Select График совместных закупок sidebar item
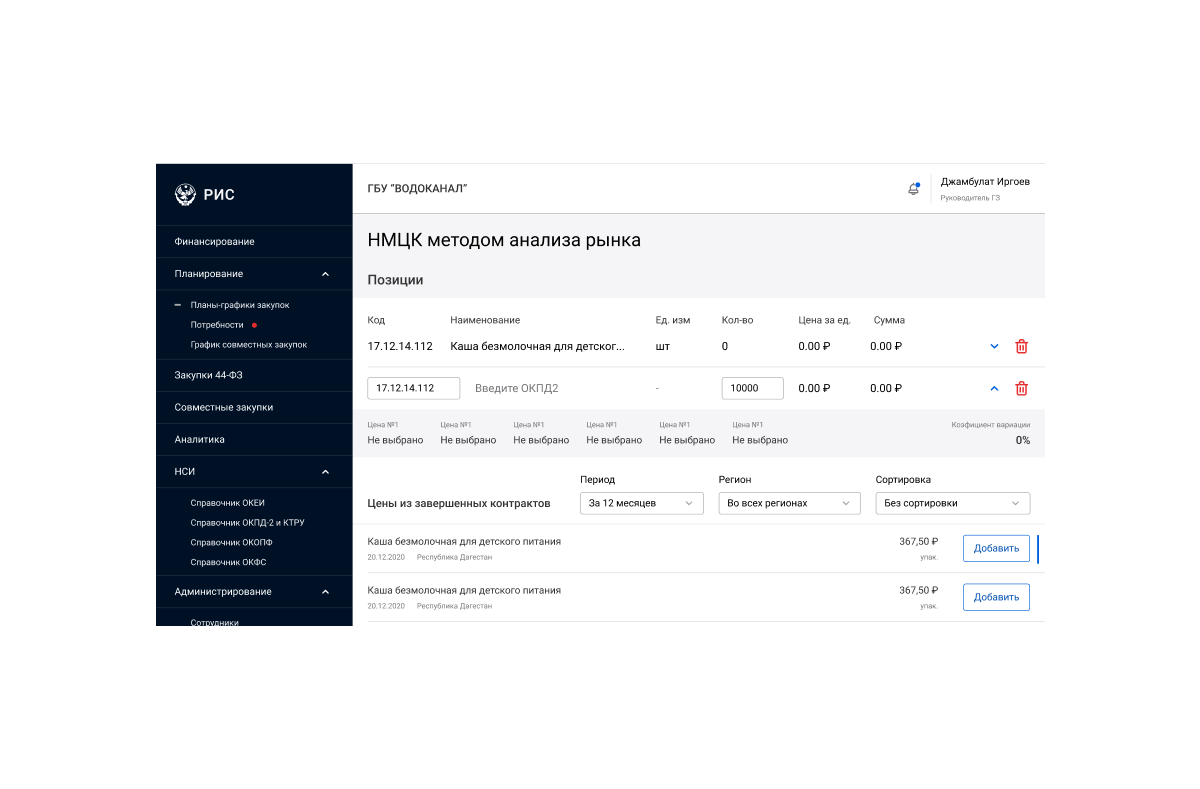Screen dimensions: 1200x789 tap(249, 344)
